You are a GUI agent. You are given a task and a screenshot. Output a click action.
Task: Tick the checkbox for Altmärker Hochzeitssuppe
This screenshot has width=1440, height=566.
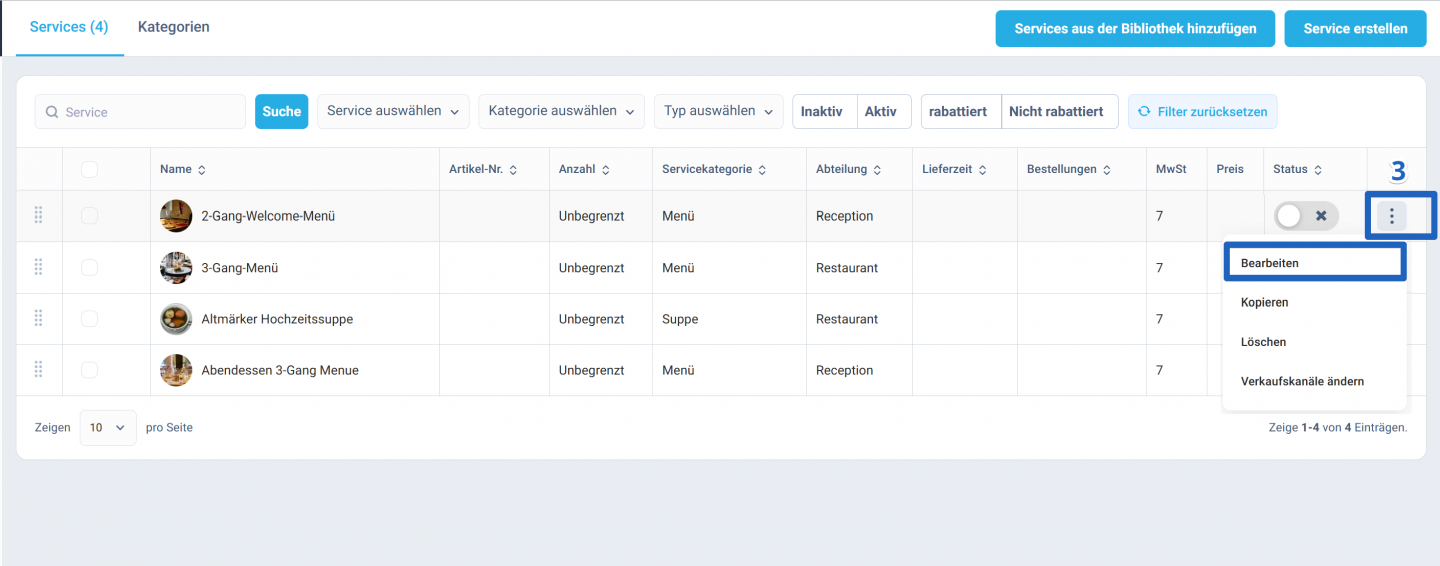tap(90, 319)
